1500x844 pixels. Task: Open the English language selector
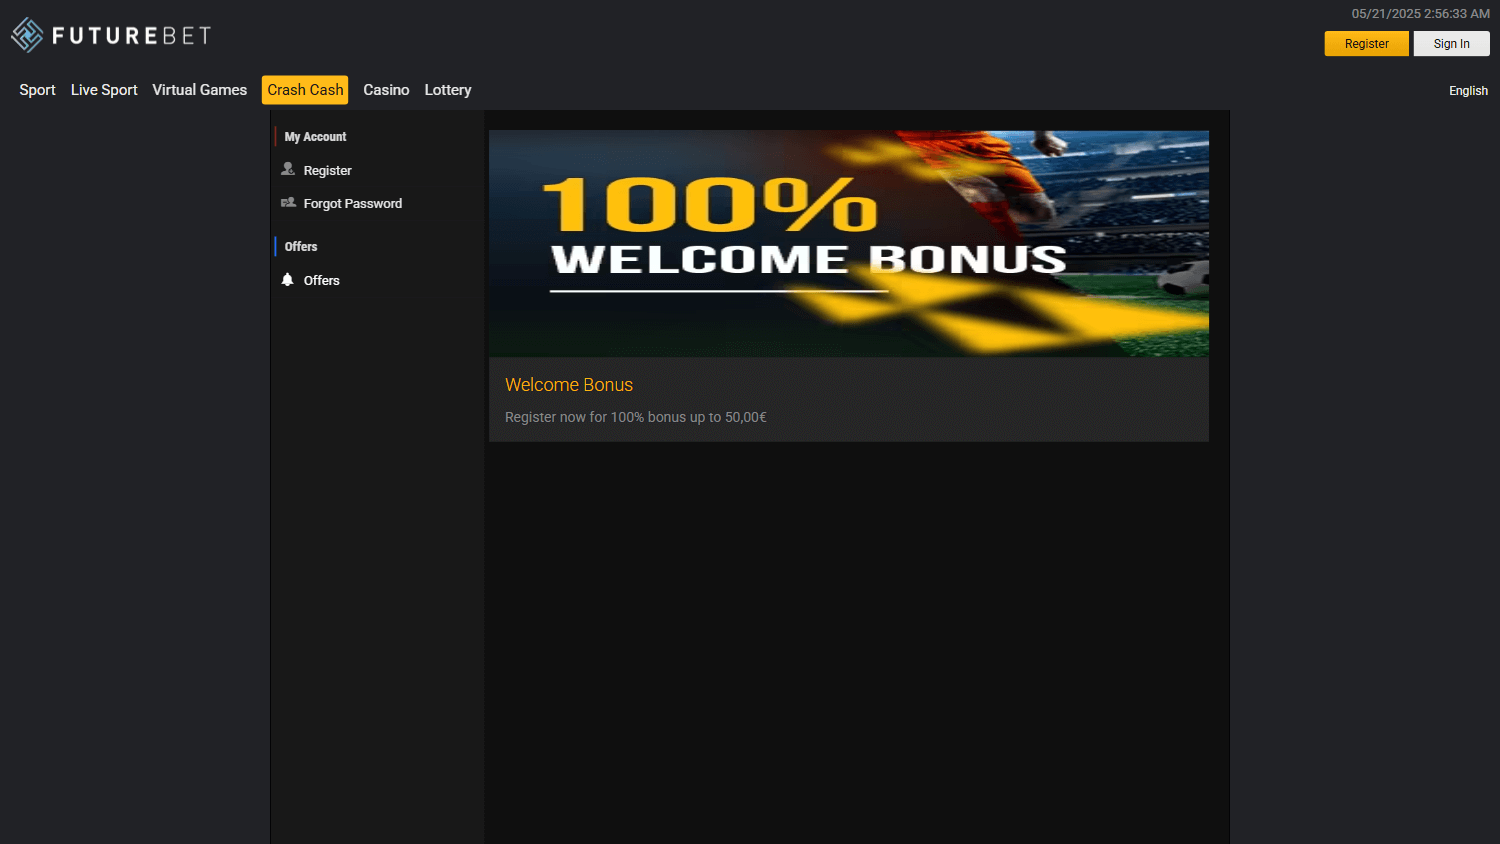click(1468, 90)
